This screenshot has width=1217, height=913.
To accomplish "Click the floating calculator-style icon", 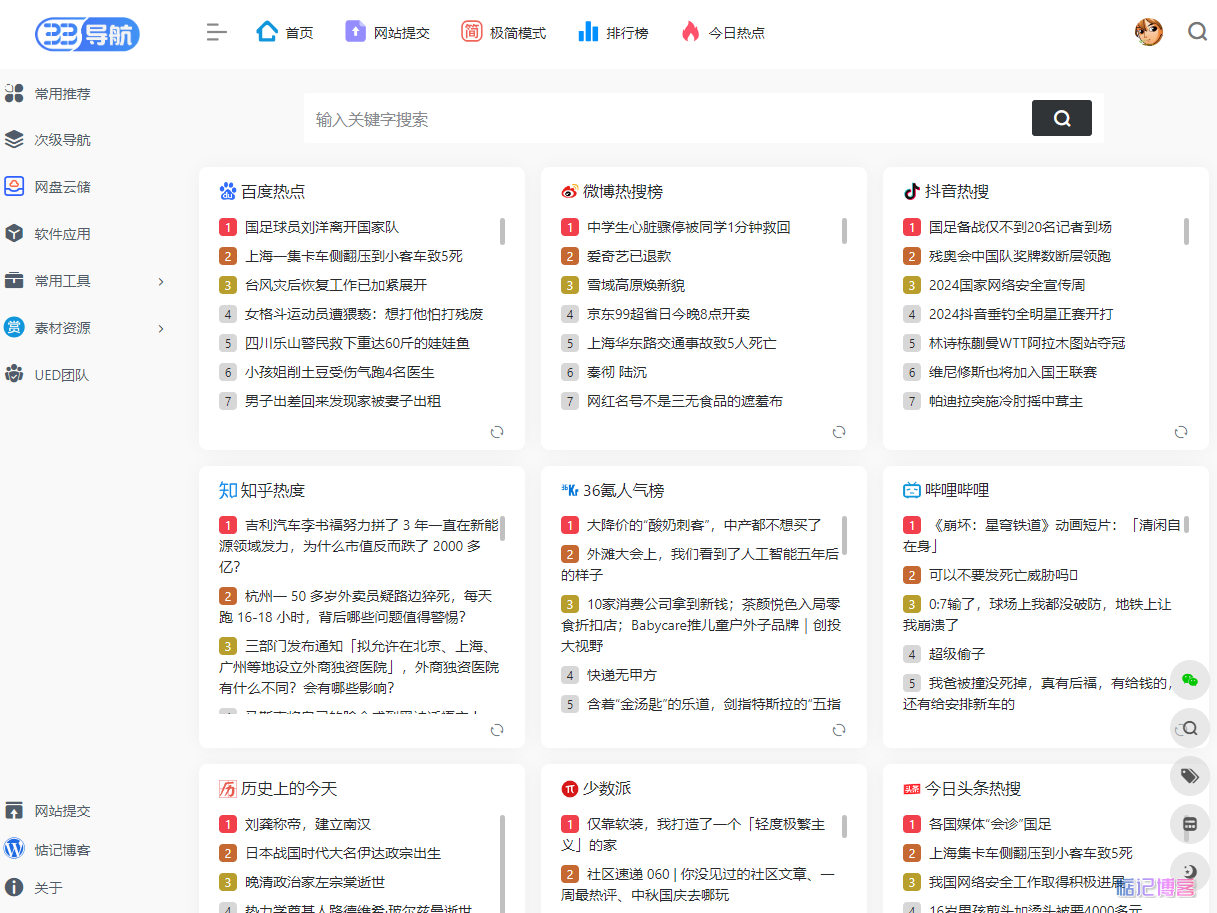I will [1189, 824].
